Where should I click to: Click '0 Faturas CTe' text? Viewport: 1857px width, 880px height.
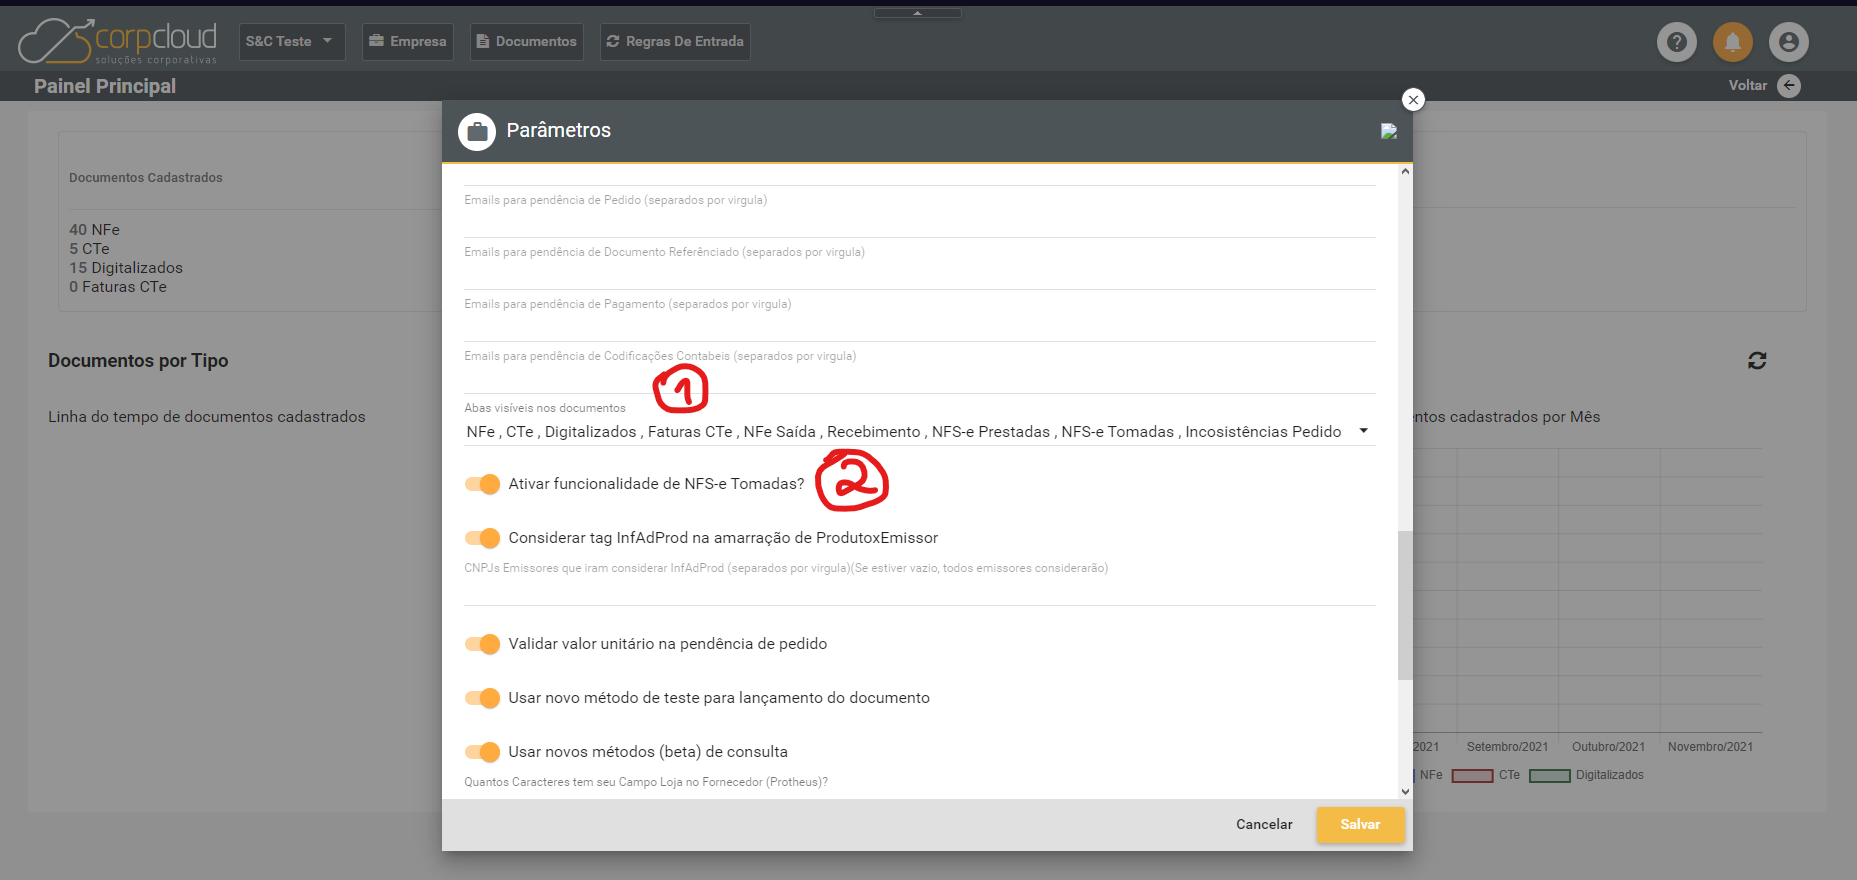[118, 287]
